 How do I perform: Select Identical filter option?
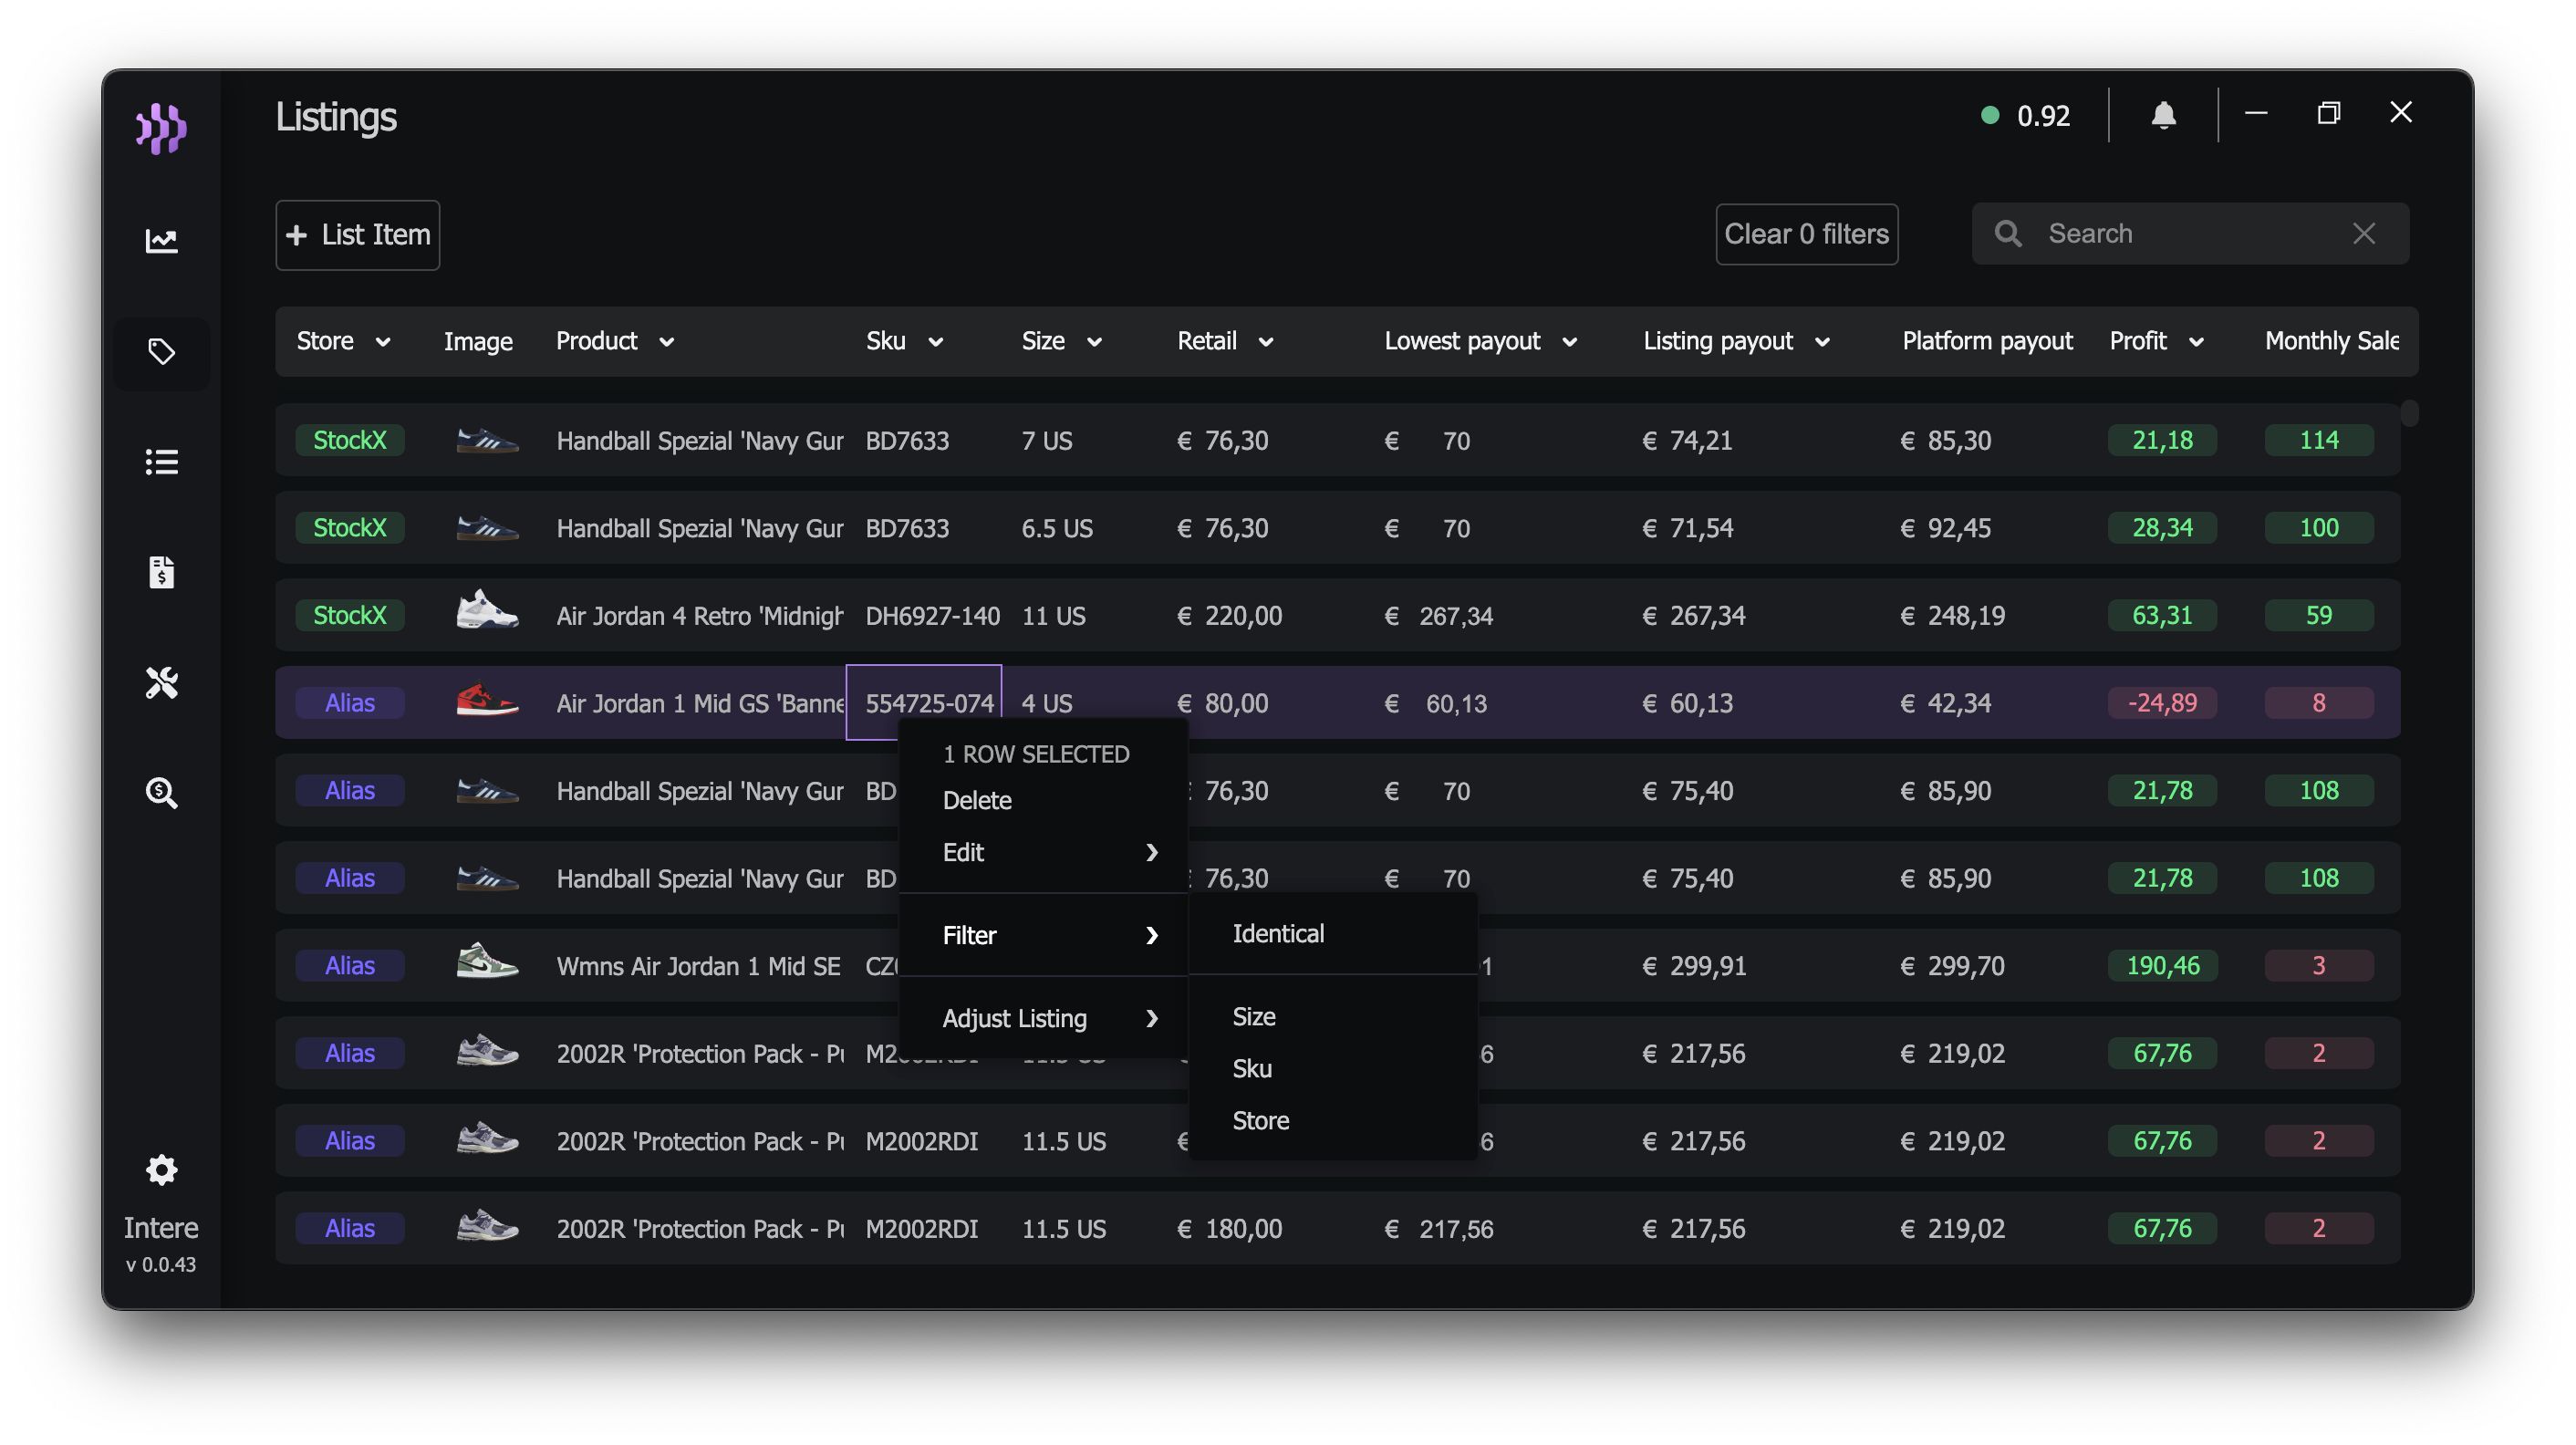point(1333,933)
